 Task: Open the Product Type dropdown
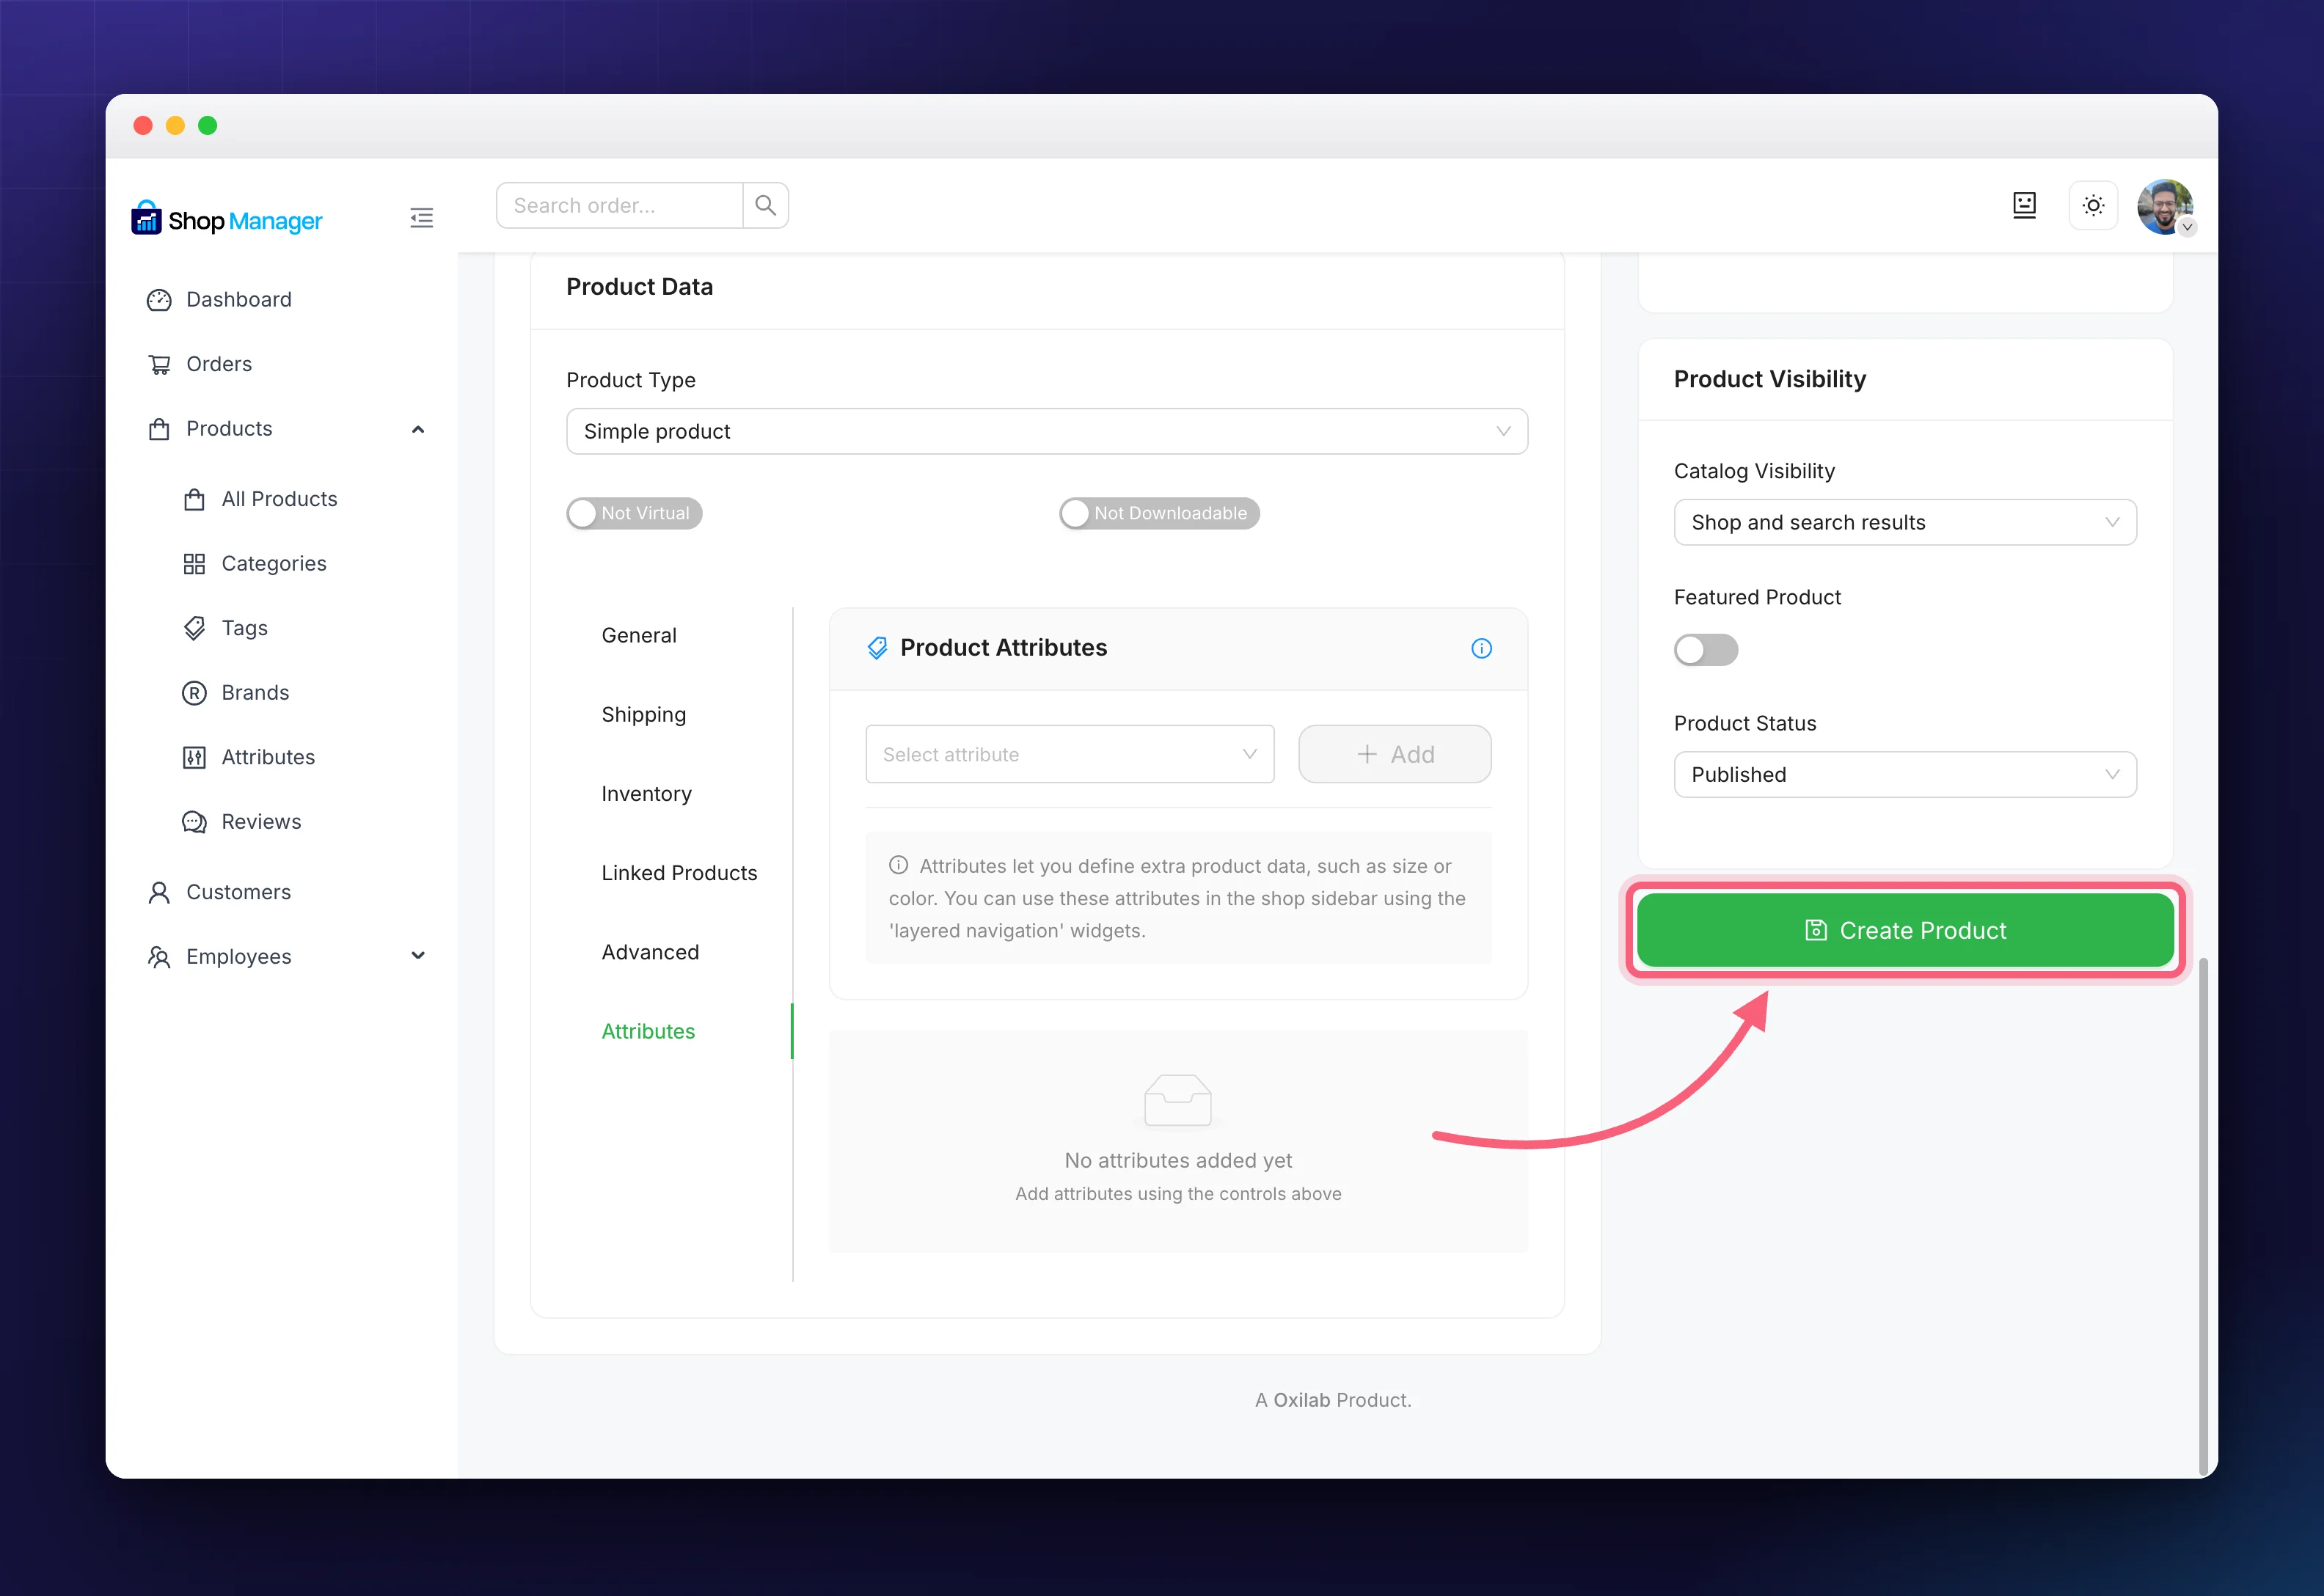(1046, 431)
